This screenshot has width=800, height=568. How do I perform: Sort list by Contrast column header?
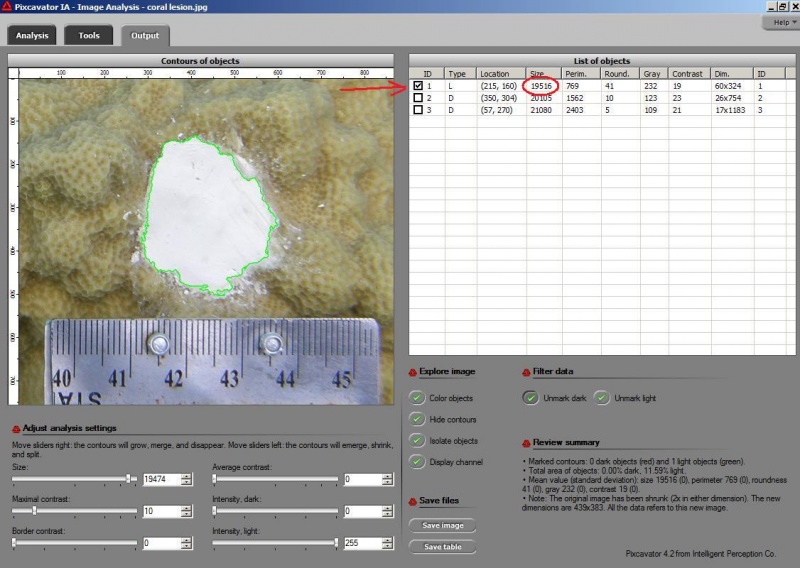(690, 73)
